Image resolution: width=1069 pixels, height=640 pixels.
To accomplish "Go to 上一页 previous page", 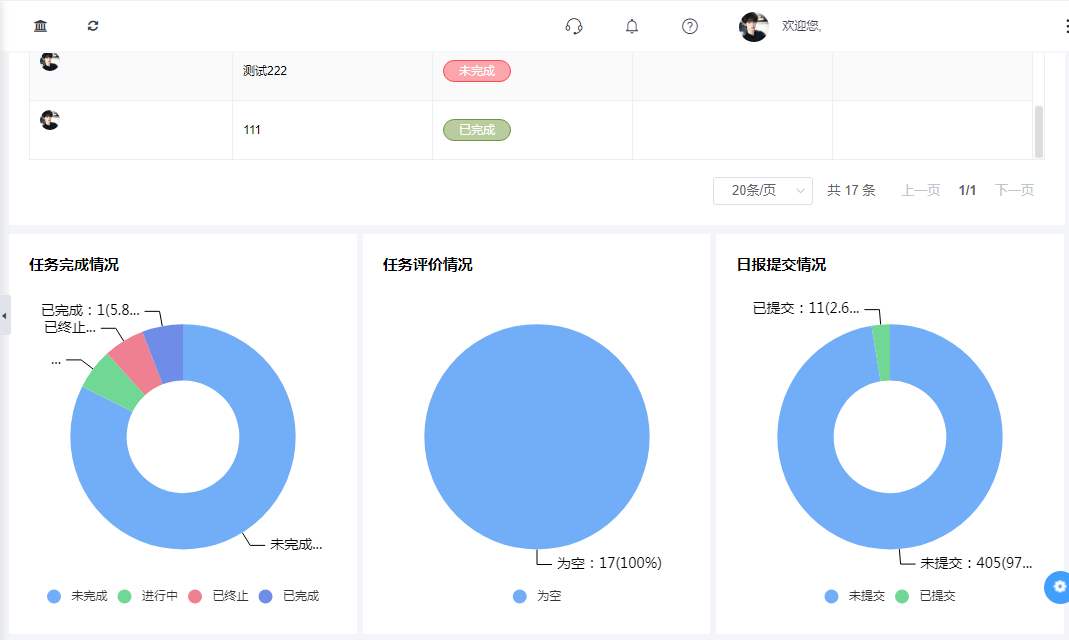I will point(920,190).
